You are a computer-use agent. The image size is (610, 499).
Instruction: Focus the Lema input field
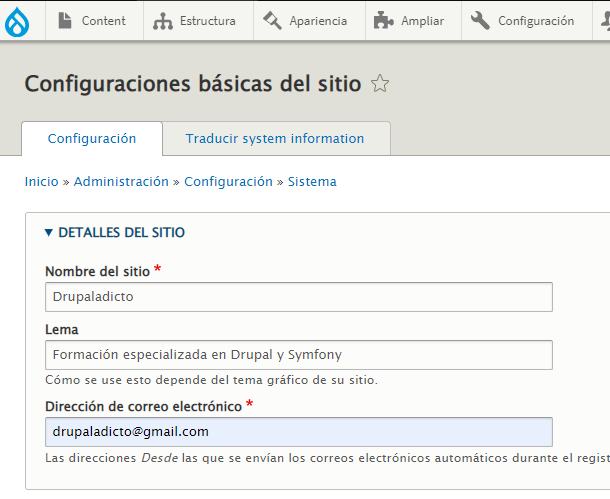coord(299,355)
